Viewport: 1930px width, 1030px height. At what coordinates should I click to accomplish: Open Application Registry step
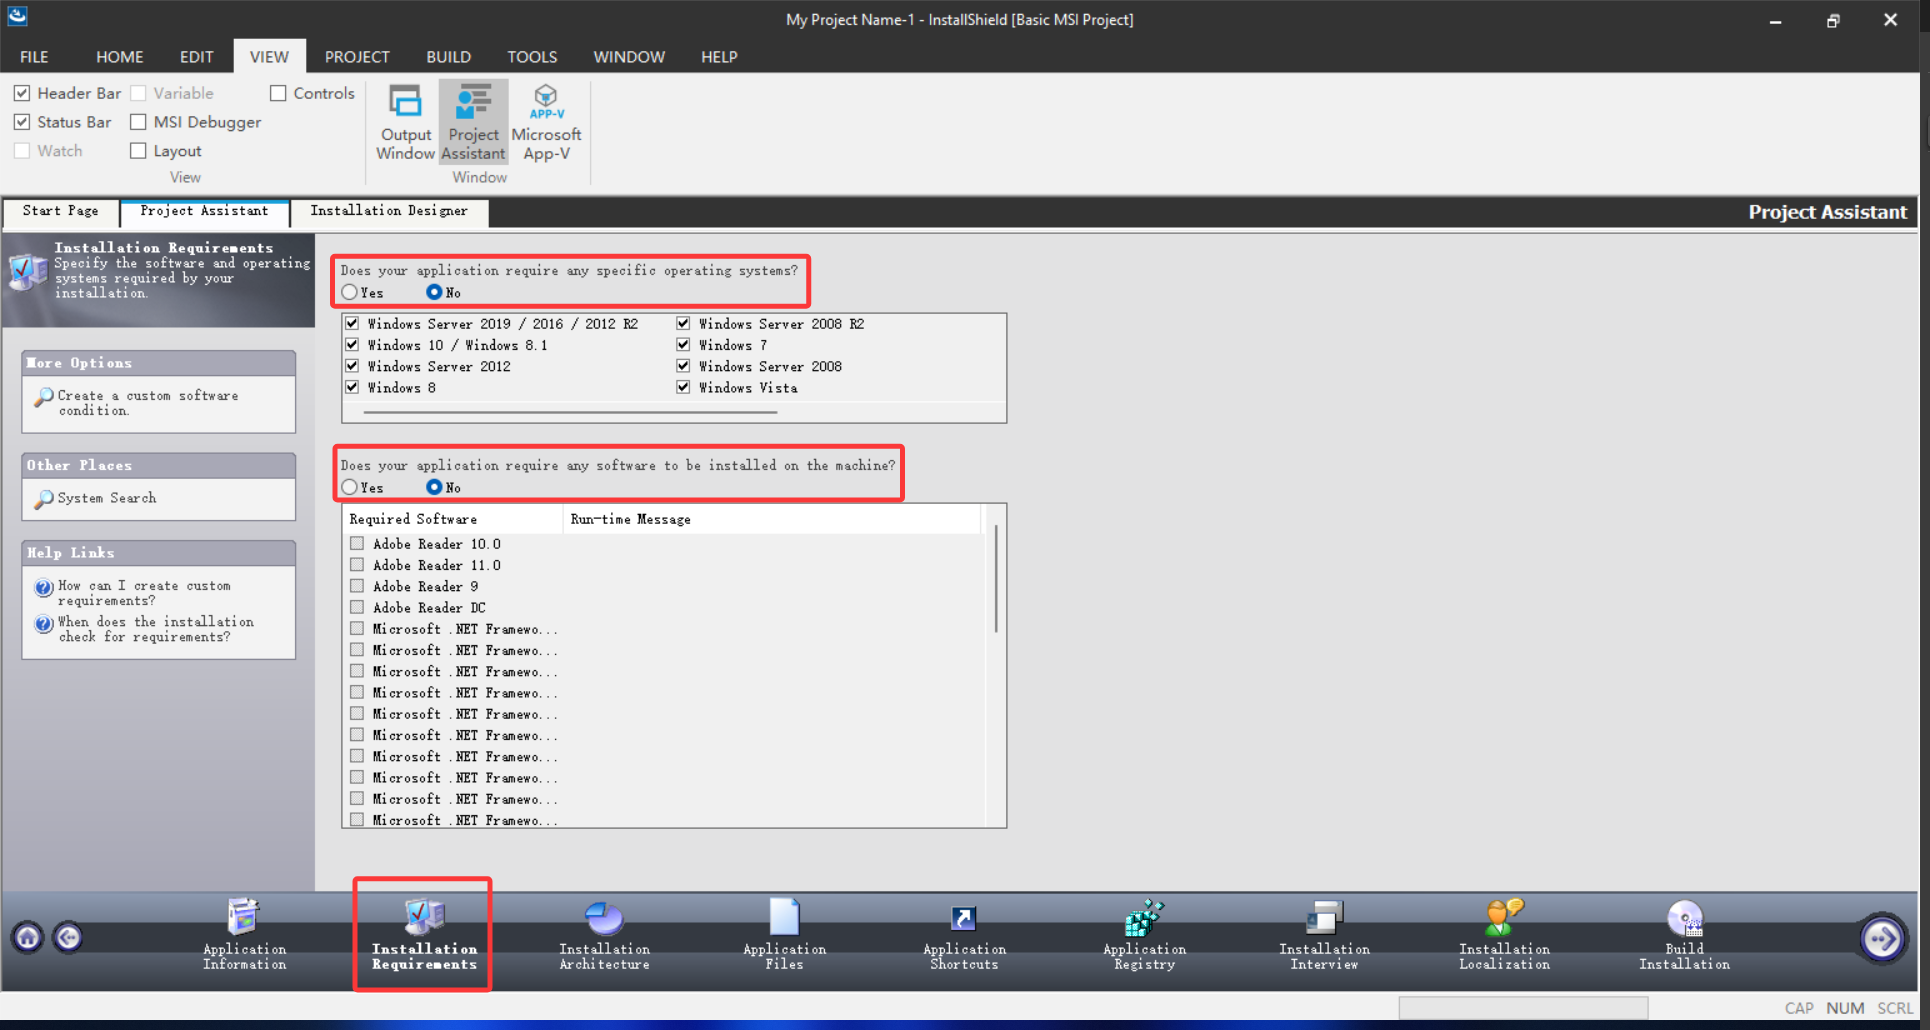1144,935
